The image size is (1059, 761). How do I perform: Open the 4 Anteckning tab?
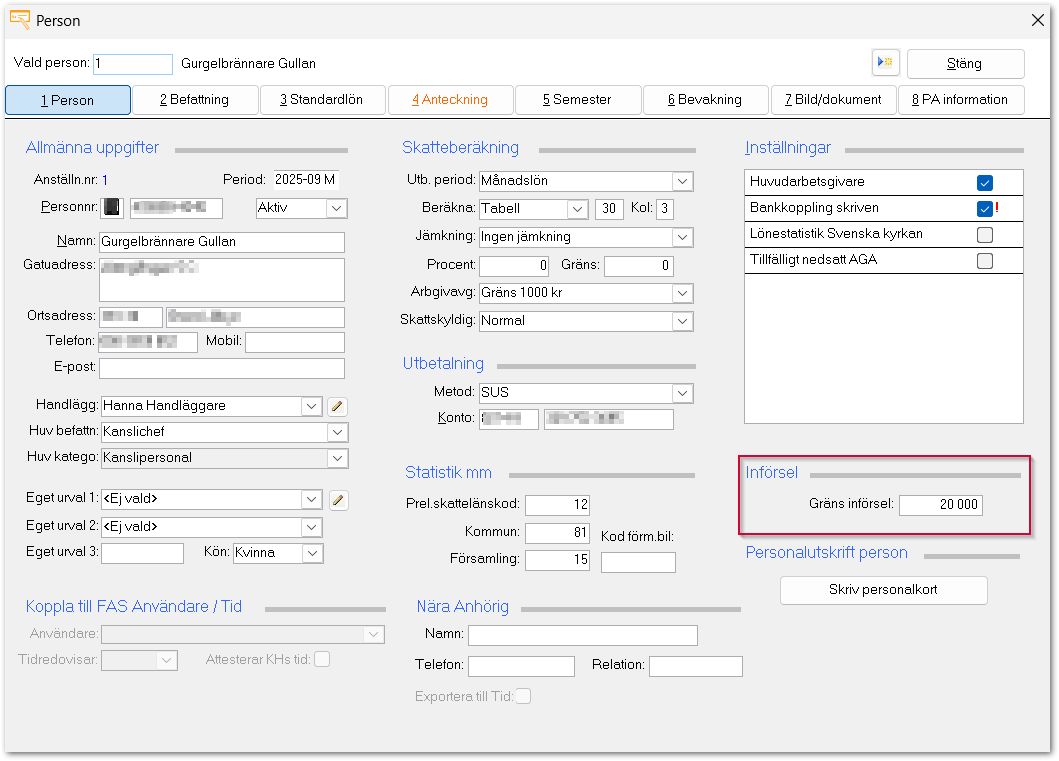point(450,100)
